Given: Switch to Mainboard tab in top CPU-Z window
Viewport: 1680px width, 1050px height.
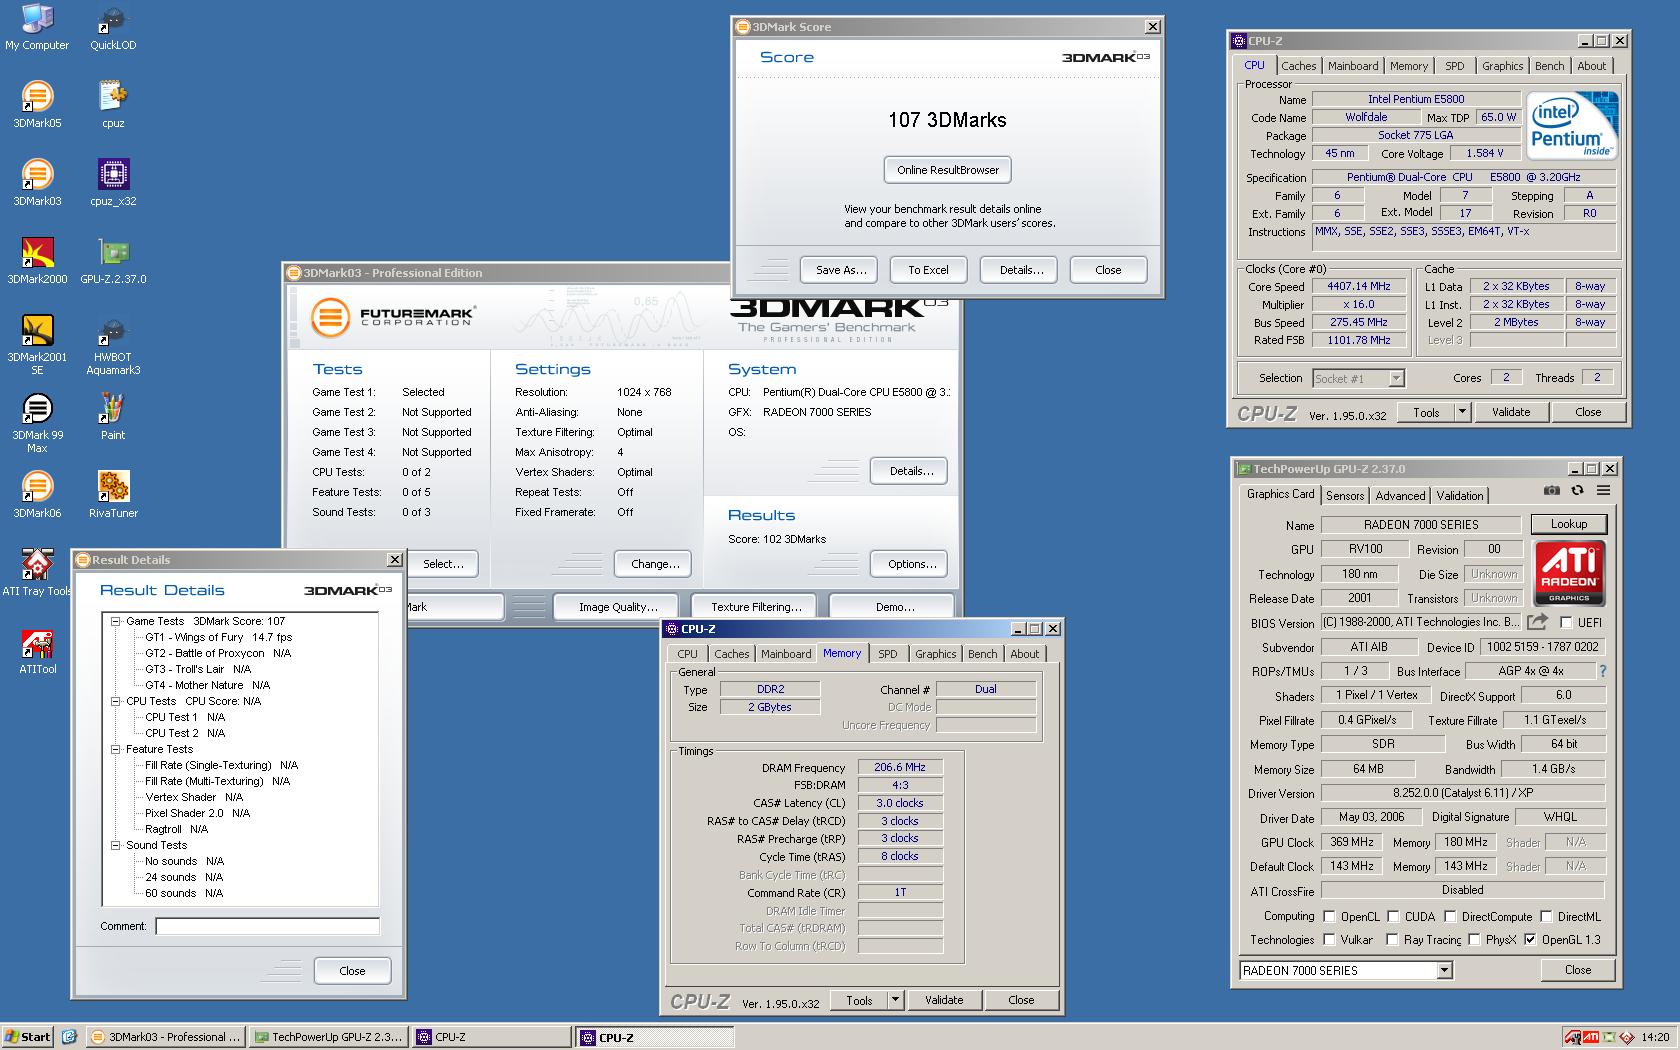Looking at the screenshot, I should click(1352, 66).
